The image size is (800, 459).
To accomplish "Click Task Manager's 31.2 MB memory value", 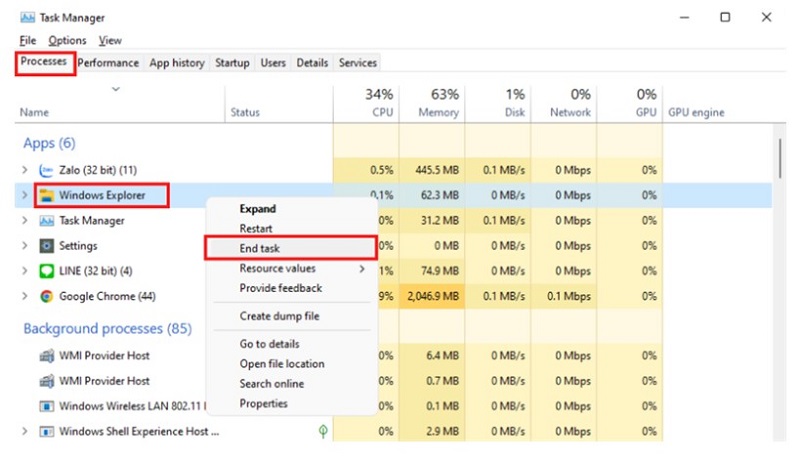I will [x=440, y=220].
